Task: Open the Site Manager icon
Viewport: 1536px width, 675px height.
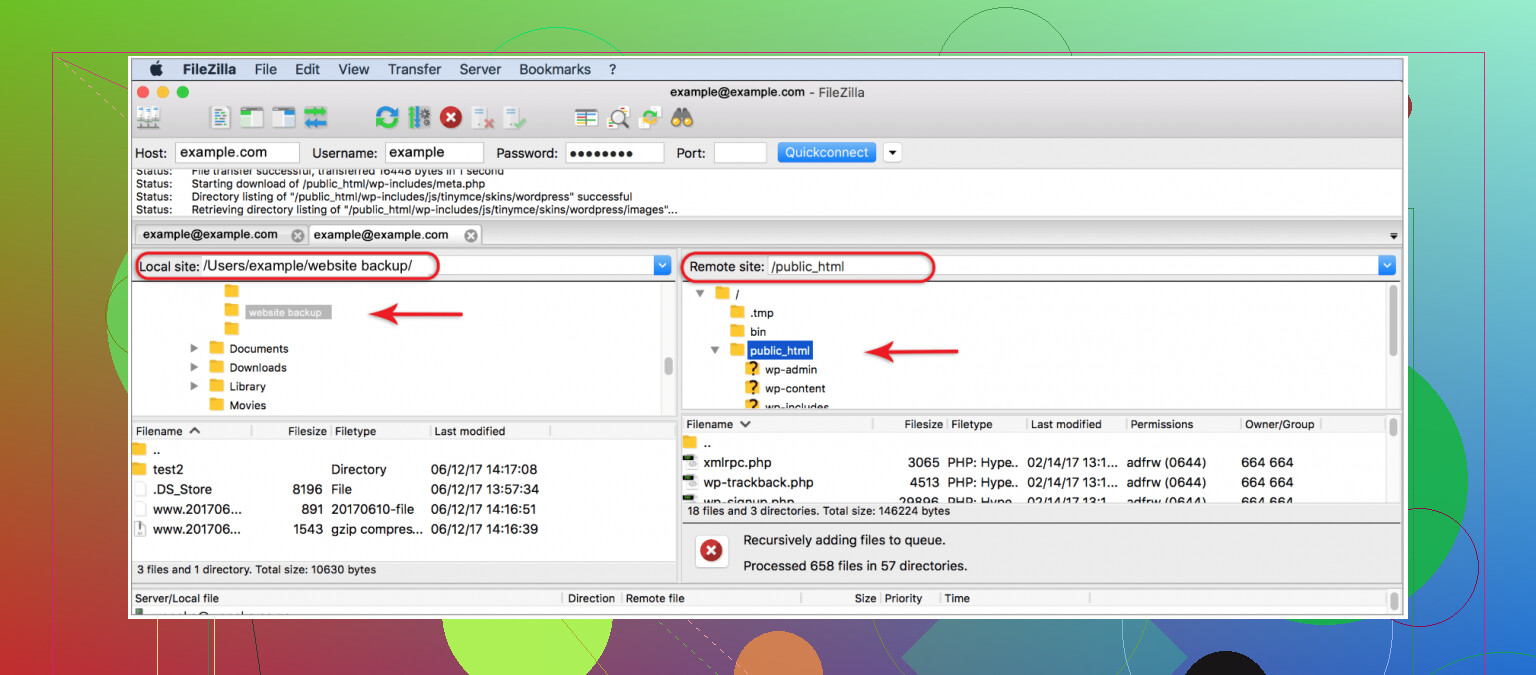Action: click(148, 118)
